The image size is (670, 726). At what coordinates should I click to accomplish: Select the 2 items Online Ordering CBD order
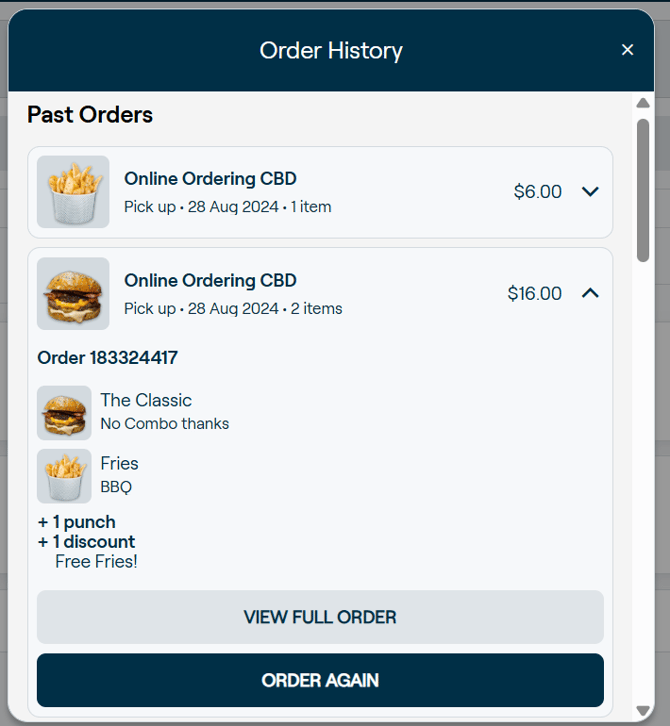coord(210,282)
